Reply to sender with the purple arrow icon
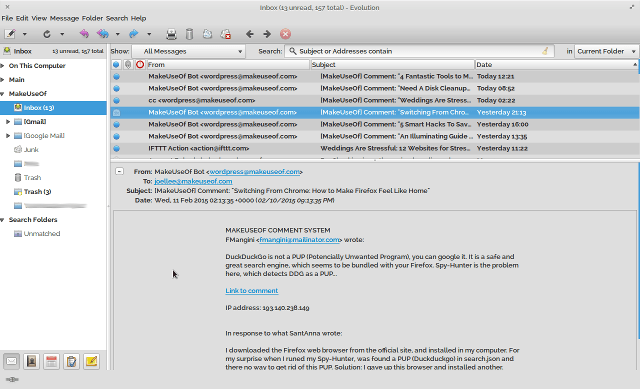This screenshot has width=640, height=389. pyautogui.click(x=84, y=34)
